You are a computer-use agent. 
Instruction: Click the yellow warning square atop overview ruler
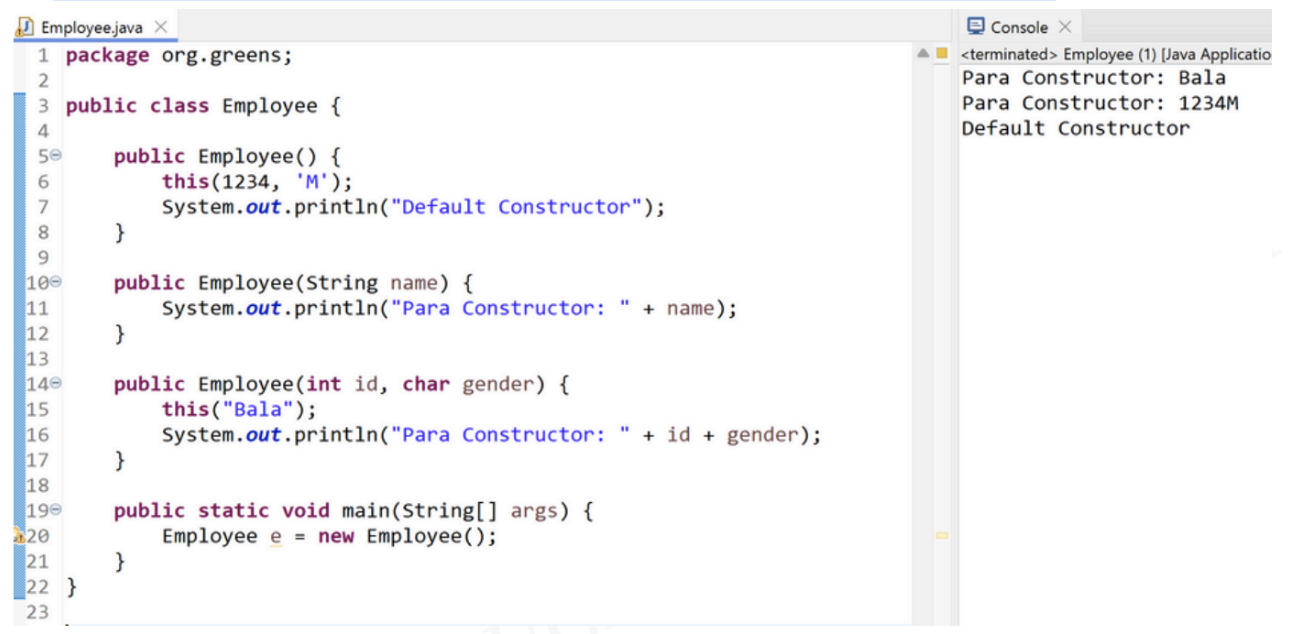[941, 54]
